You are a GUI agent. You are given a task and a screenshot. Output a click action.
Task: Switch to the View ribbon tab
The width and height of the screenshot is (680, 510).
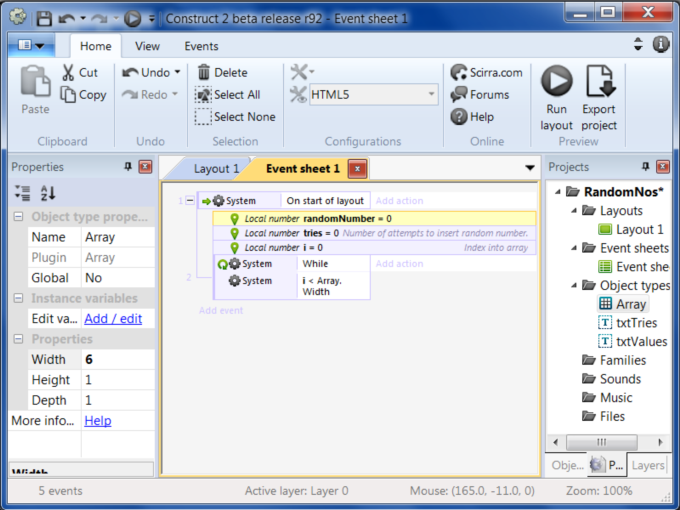147,46
